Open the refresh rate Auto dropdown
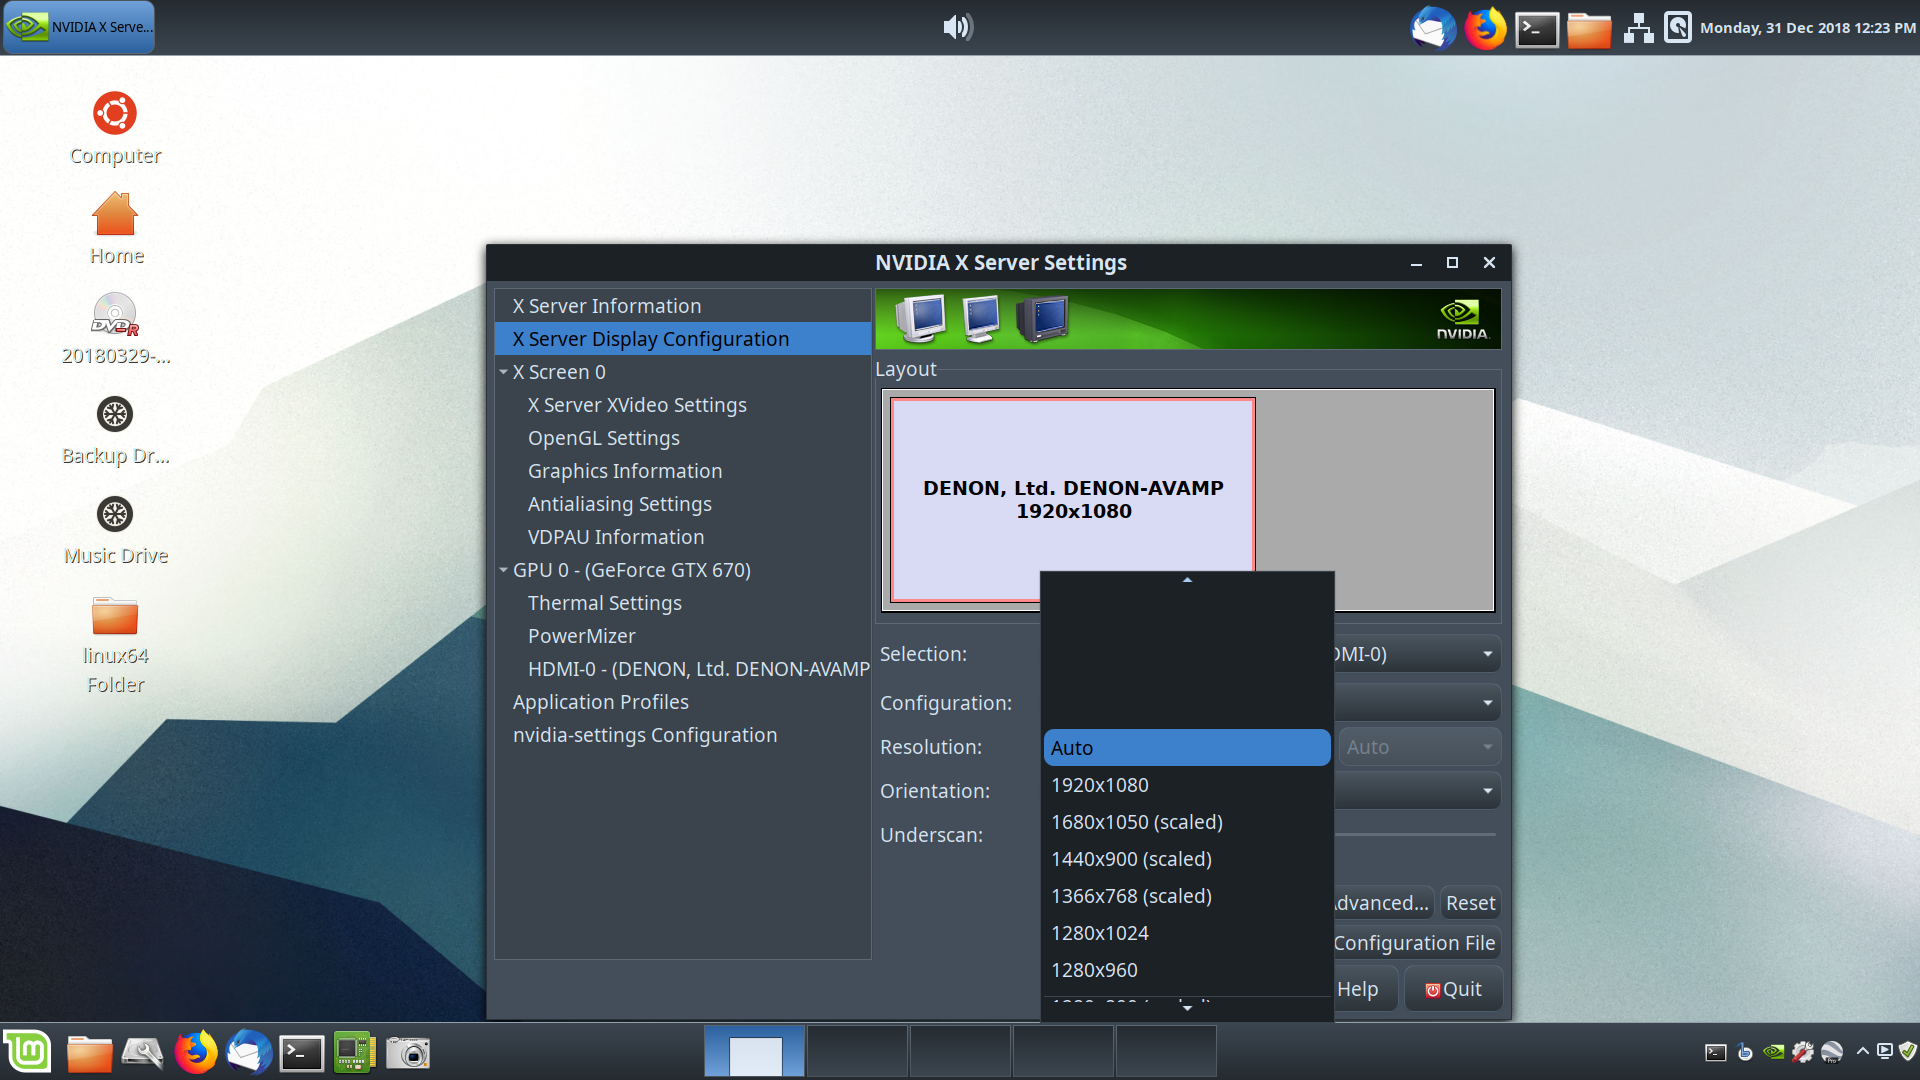 1420,747
